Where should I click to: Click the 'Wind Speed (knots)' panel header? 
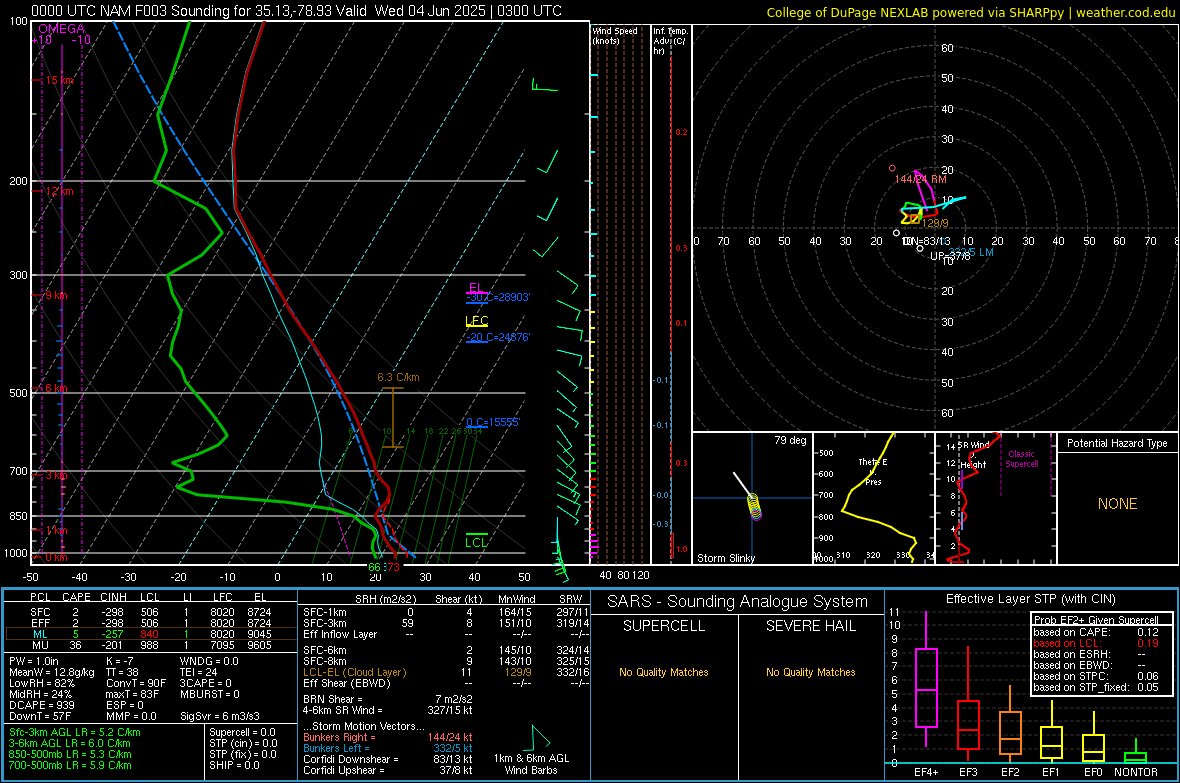[x=615, y=35]
